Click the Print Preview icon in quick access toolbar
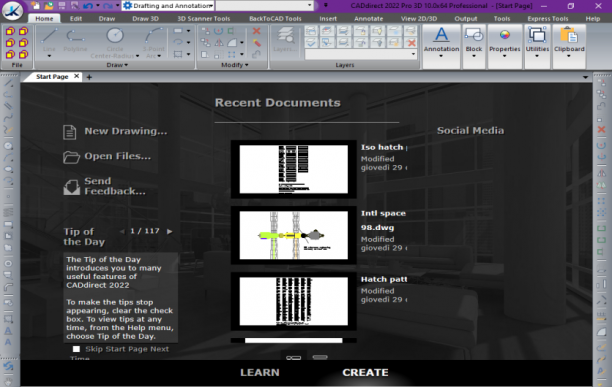612x387 pixels. (75, 6)
